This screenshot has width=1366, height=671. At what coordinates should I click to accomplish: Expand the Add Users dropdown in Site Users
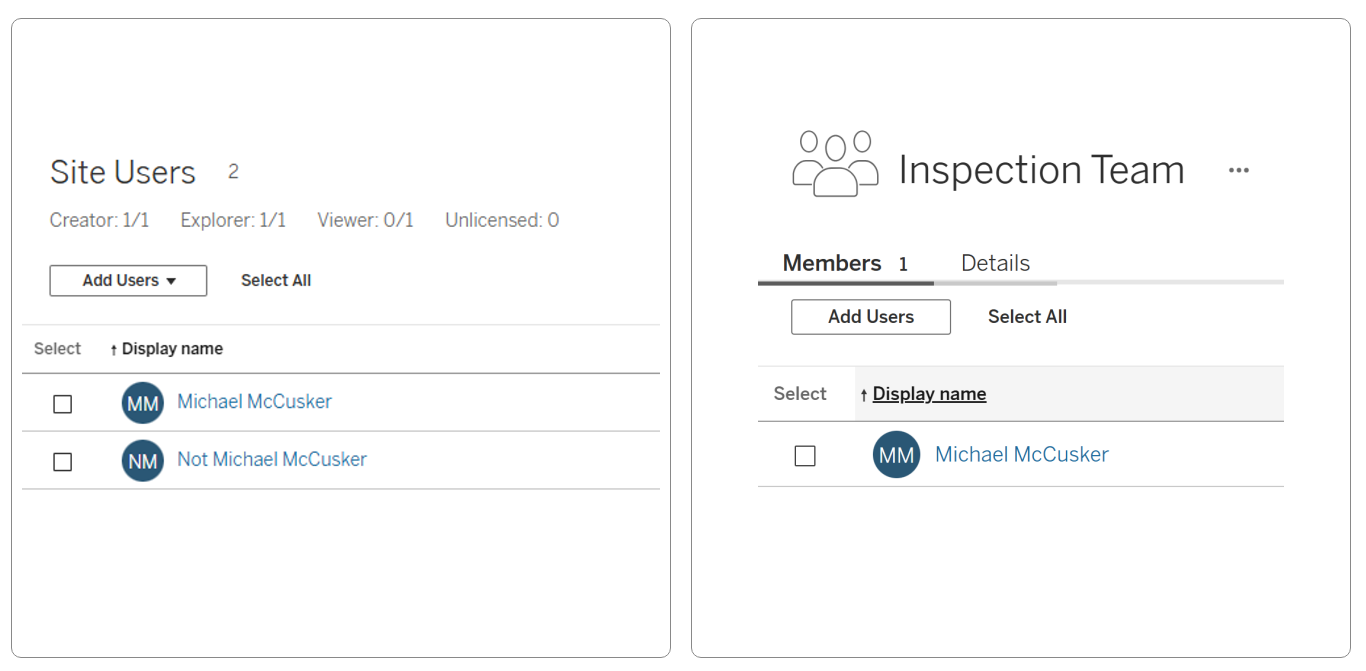(128, 281)
